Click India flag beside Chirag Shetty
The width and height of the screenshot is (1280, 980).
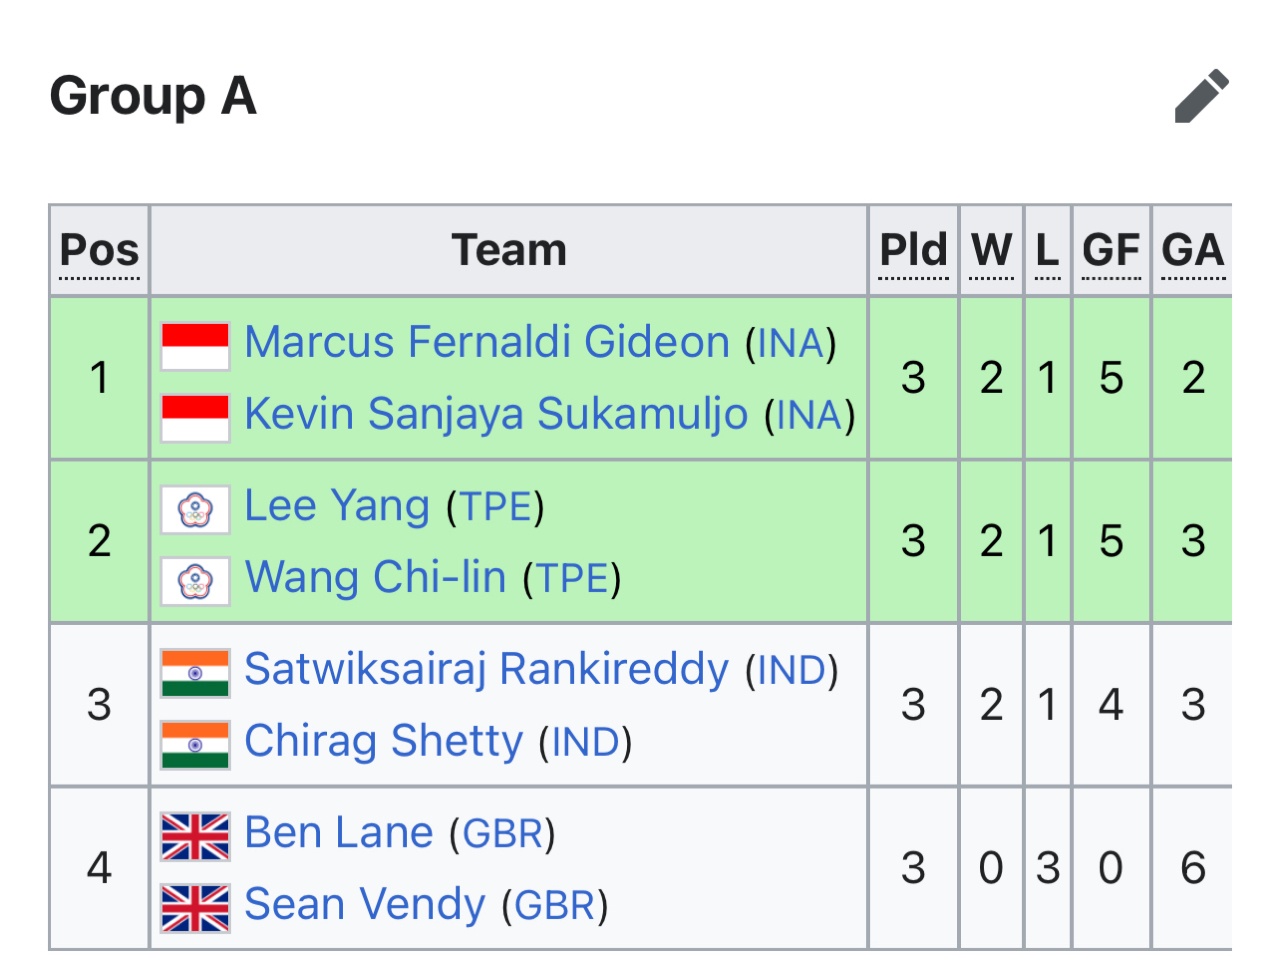pos(195,745)
